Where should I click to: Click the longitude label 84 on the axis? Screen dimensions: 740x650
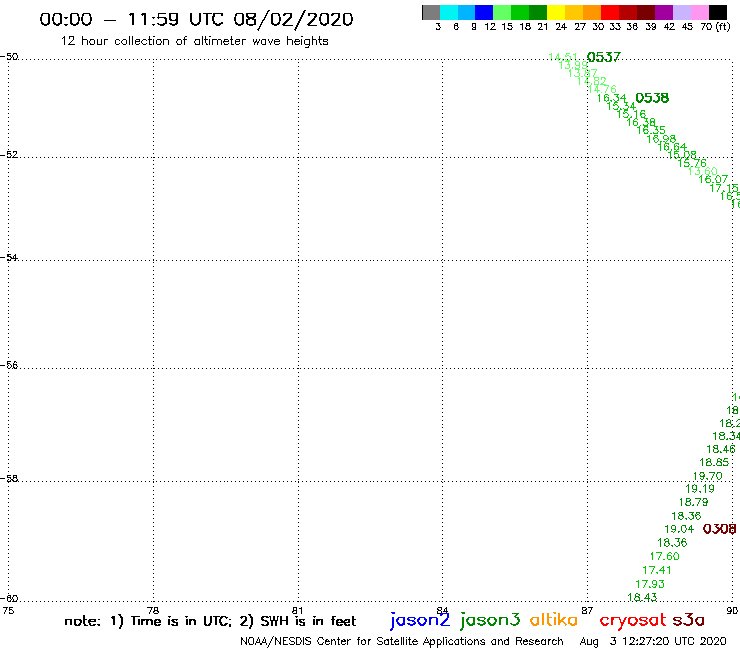(x=442, y=610)
